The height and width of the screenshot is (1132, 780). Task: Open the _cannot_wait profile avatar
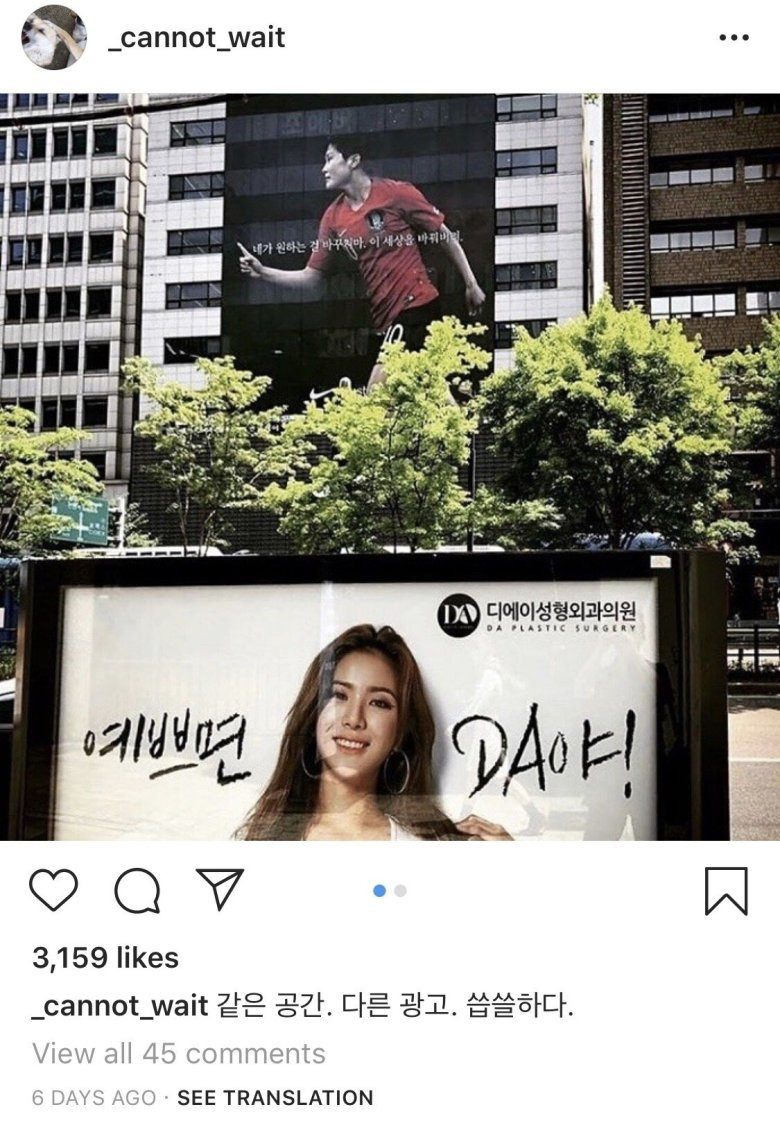coord(54,37)
